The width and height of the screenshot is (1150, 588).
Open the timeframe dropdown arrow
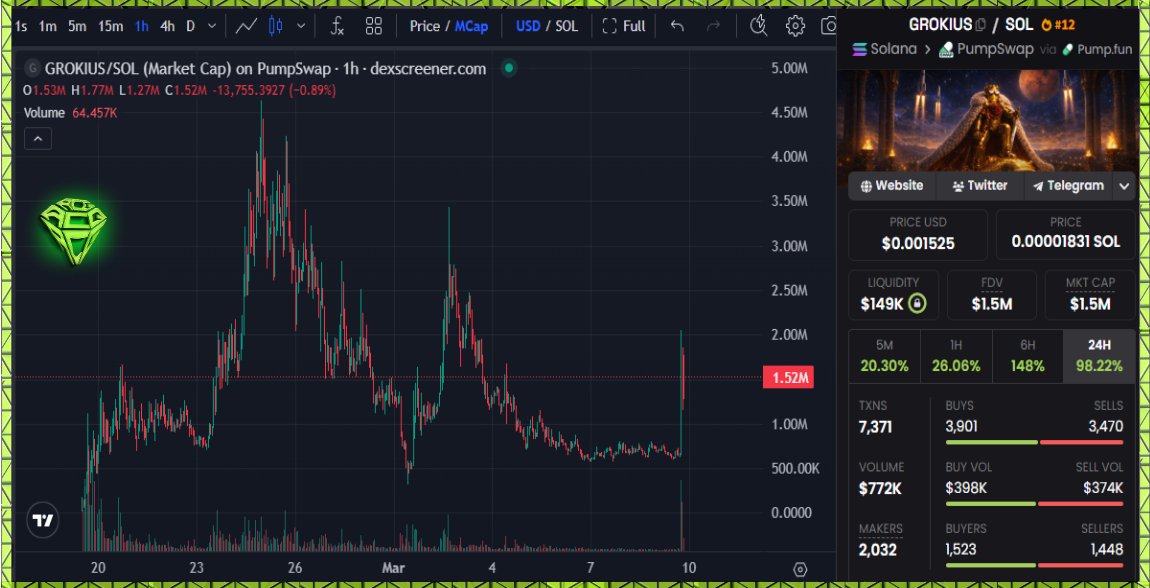(x=212, y=26)
